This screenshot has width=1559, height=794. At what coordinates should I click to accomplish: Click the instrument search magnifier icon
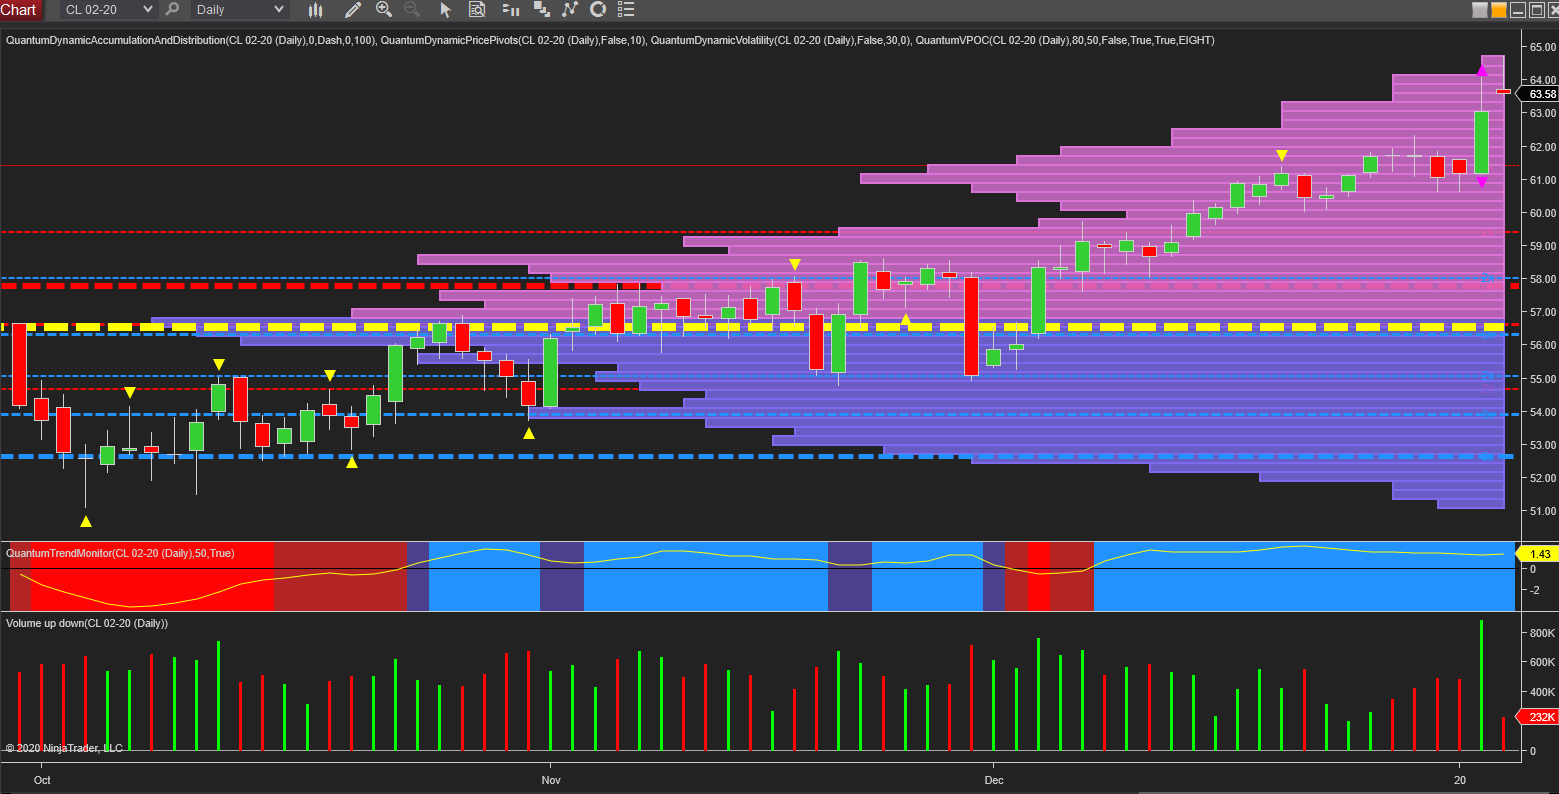click(x=172, y=9)
